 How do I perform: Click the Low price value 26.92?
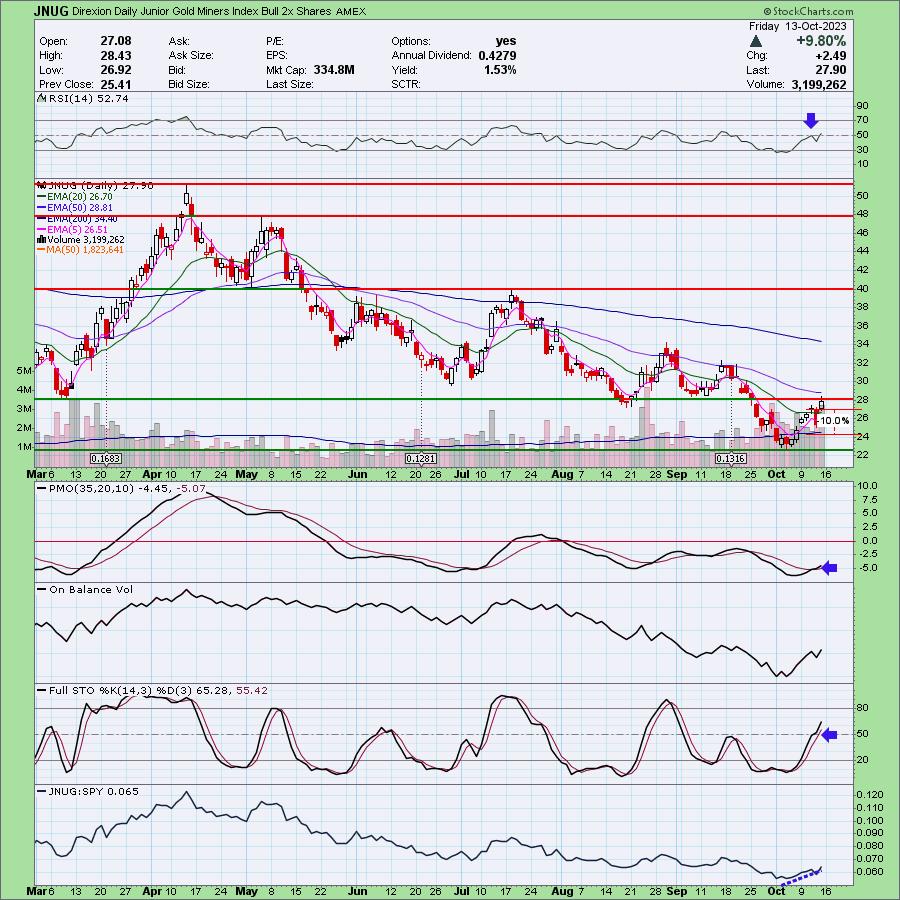[115, 69]
